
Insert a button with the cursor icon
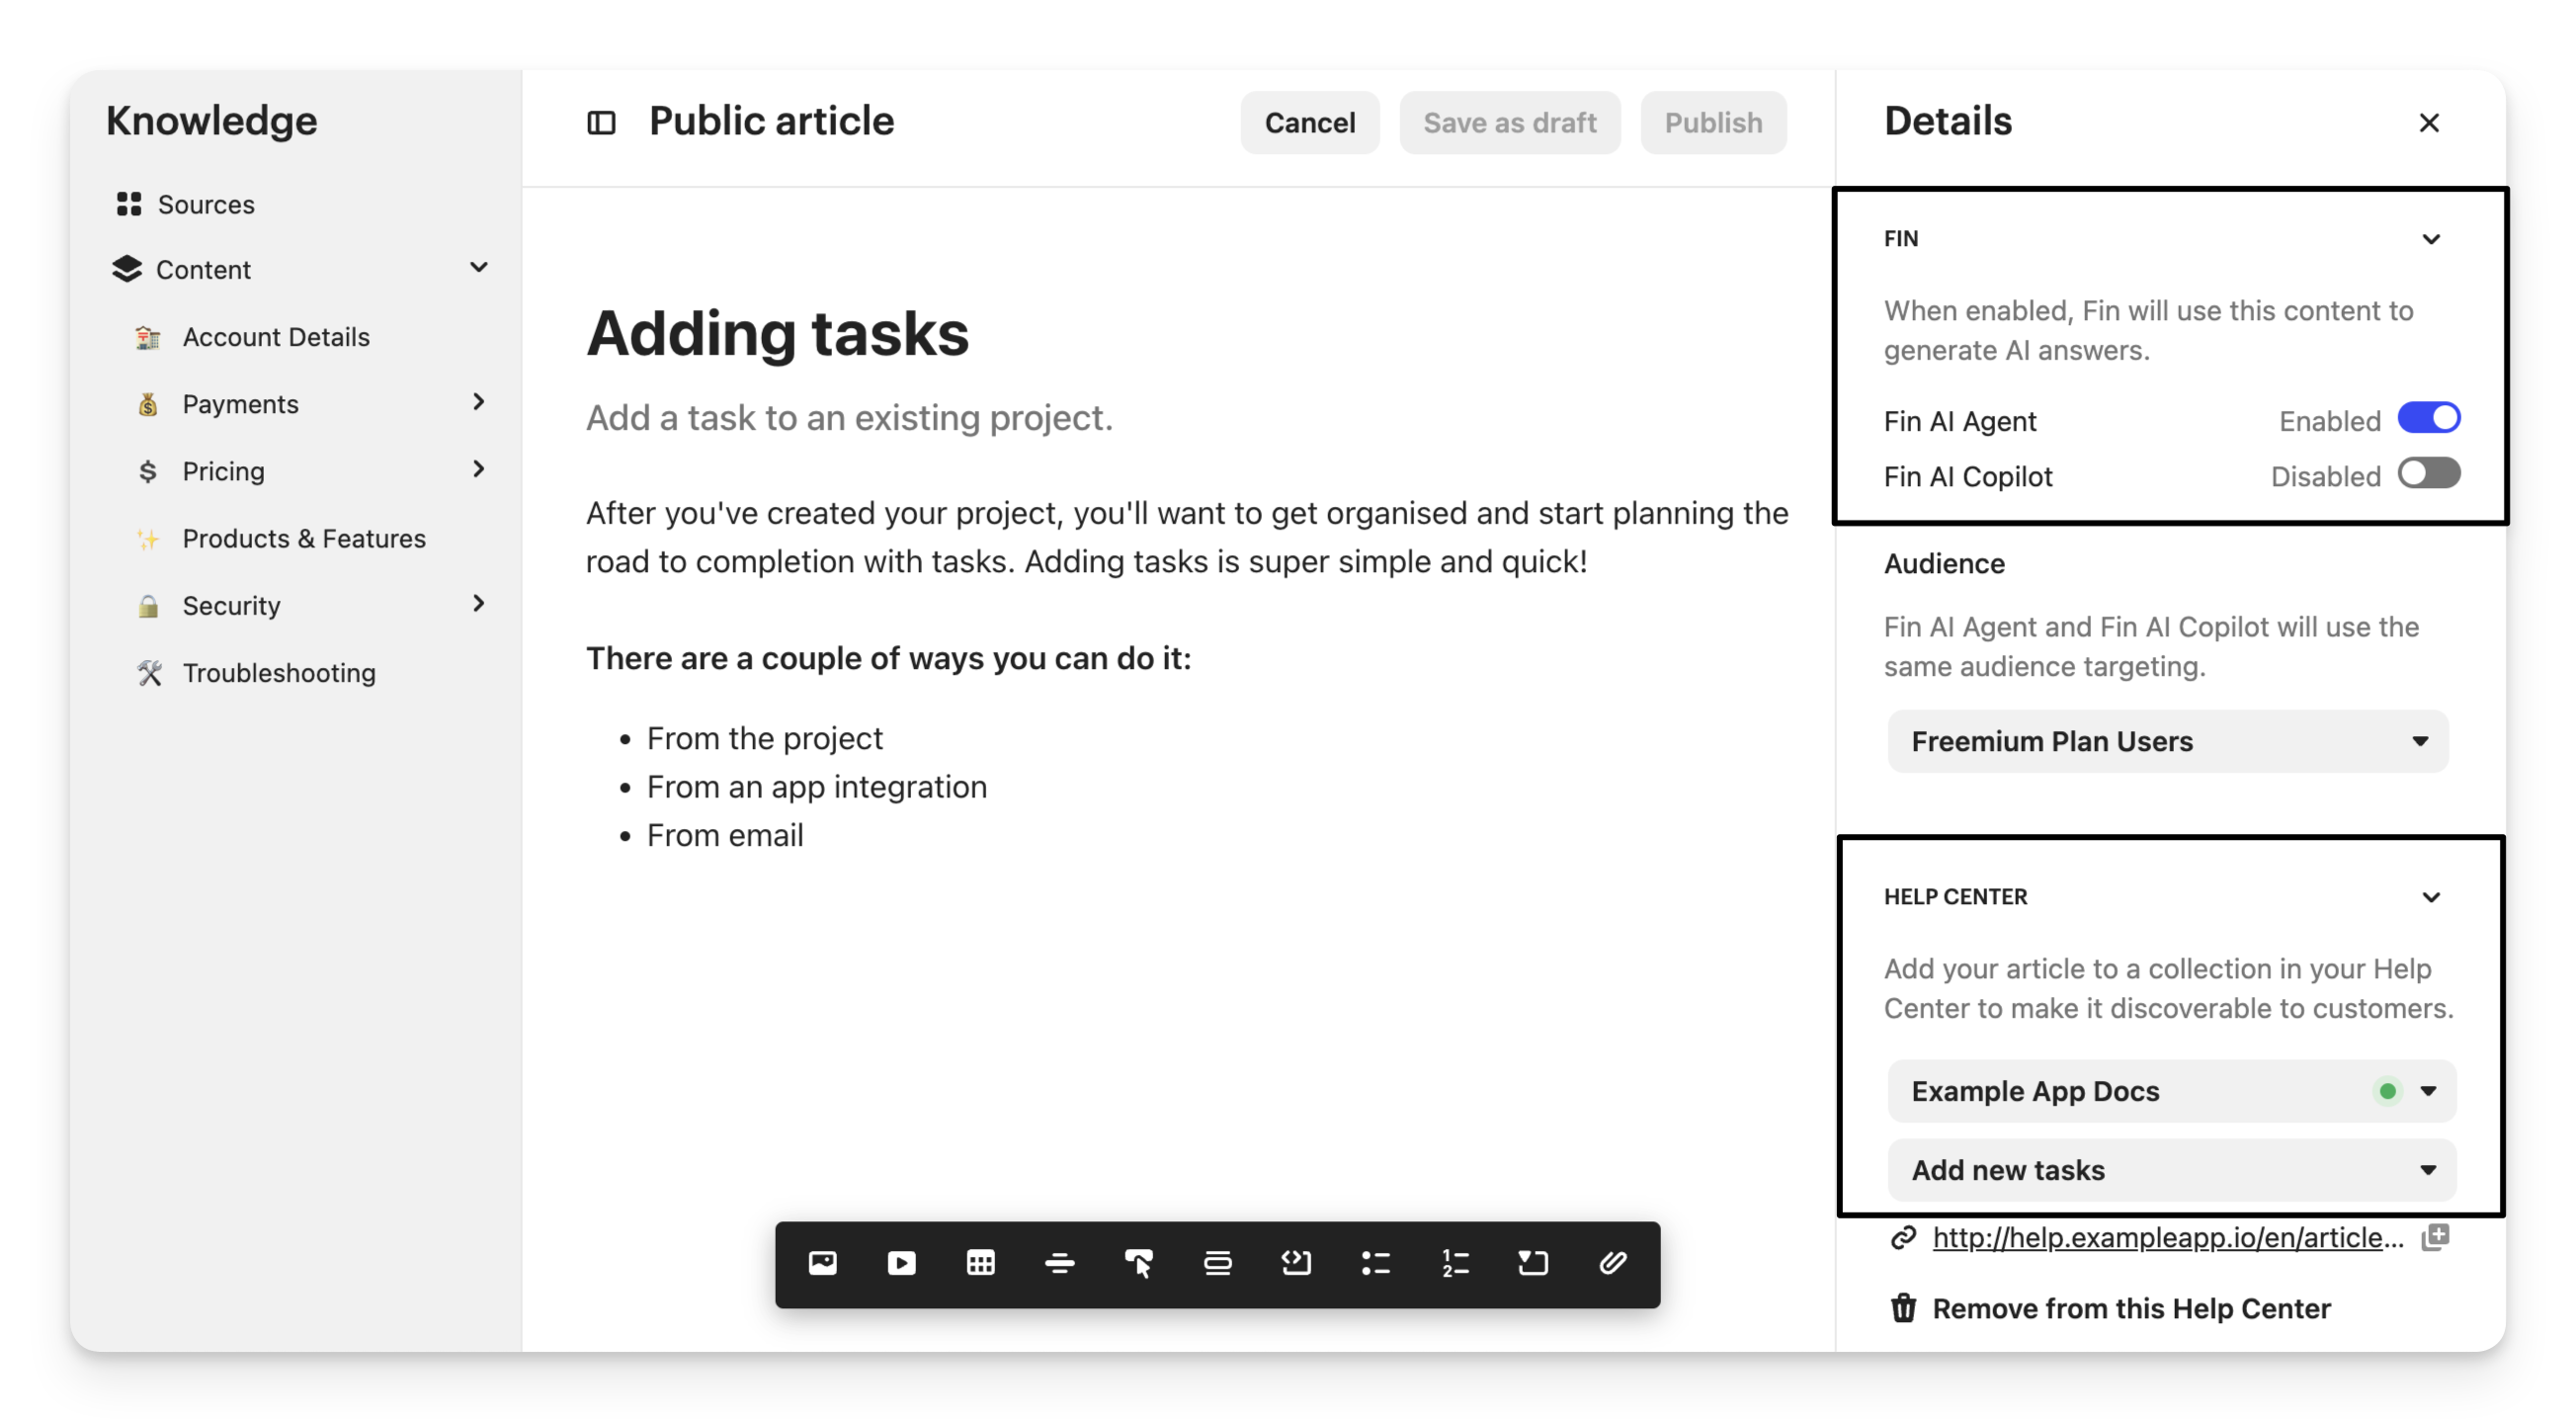1138,1263
